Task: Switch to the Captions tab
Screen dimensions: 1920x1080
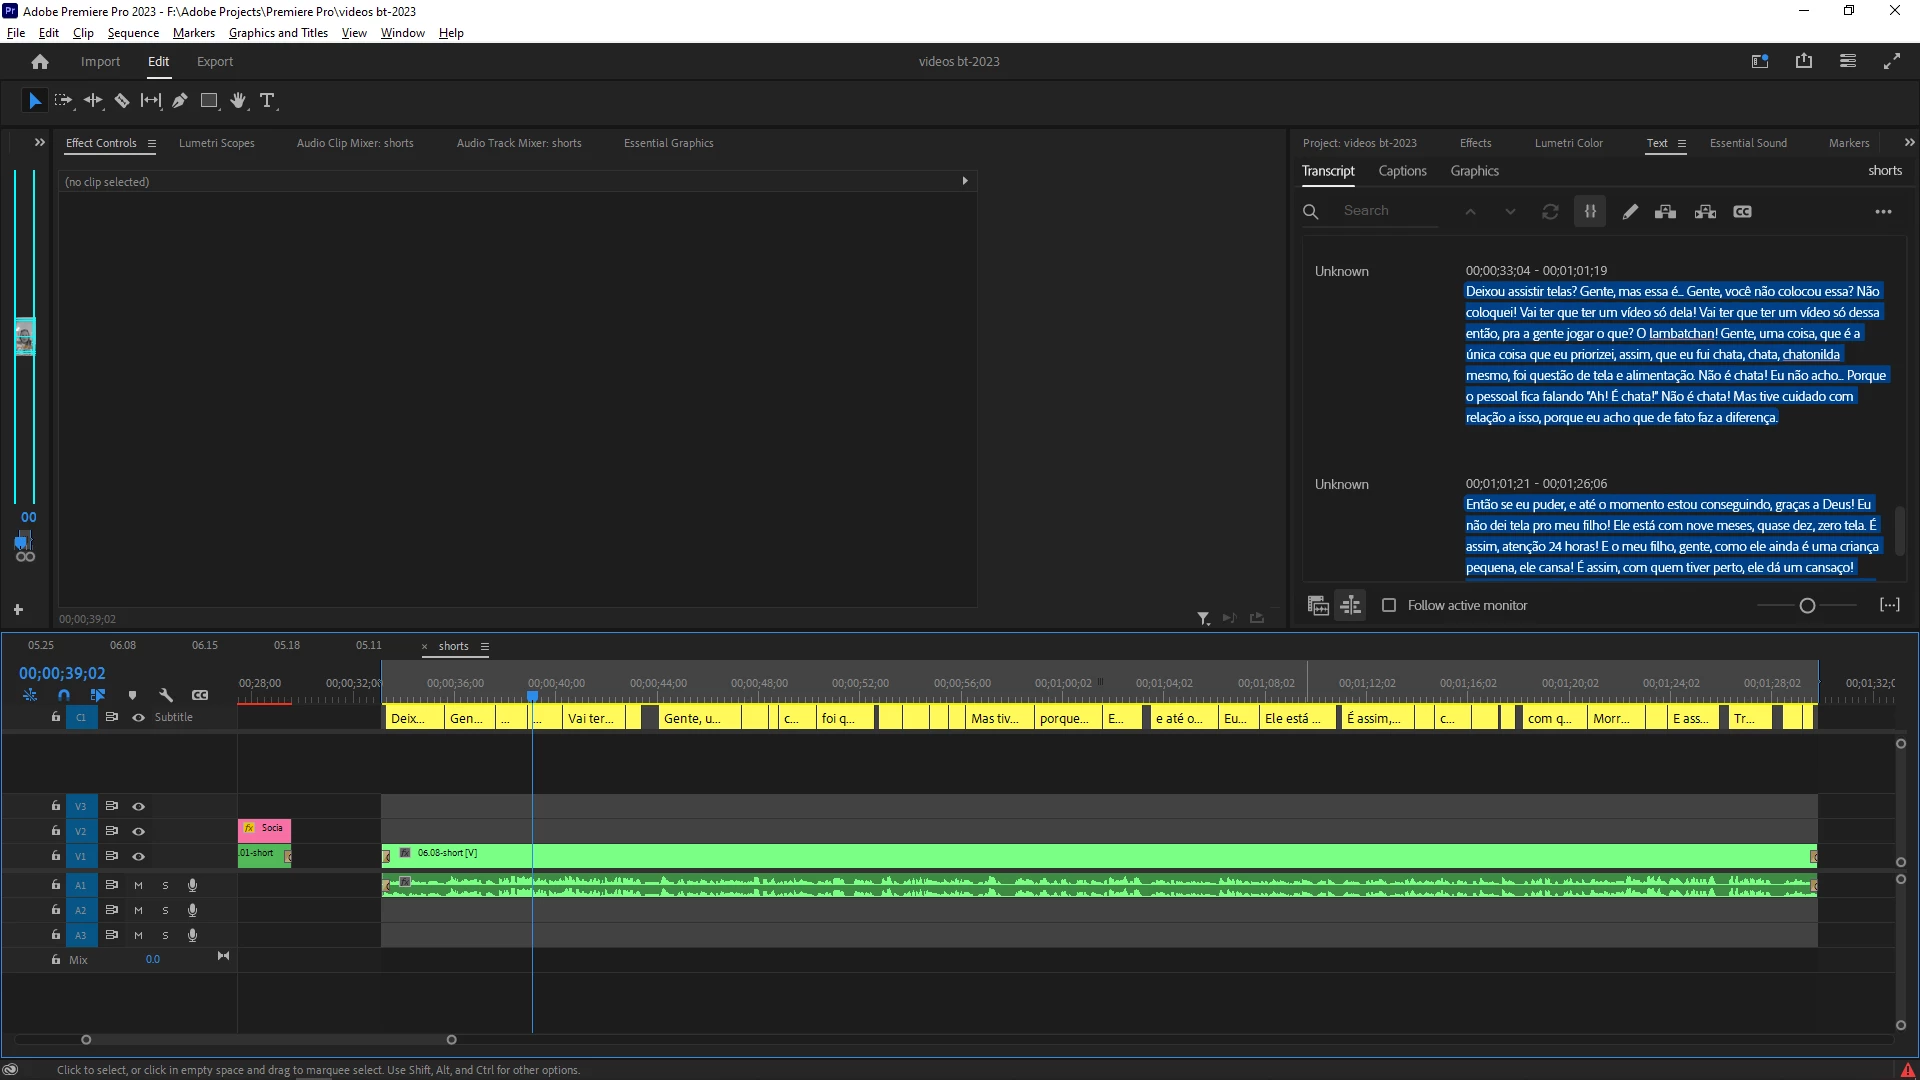Action: coord(1402,171)
